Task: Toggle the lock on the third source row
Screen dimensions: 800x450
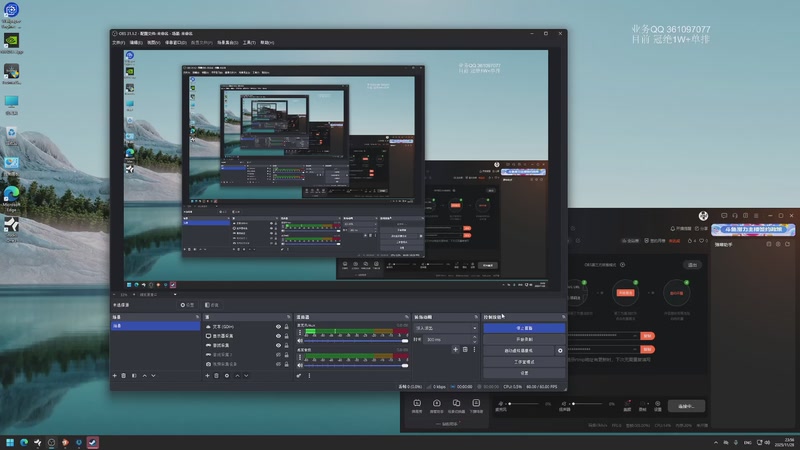Action: (286, 345)
